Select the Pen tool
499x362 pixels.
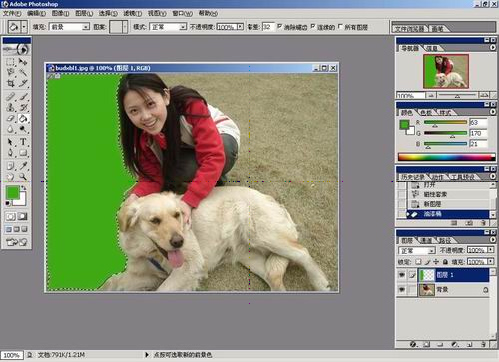click(10, 153)
